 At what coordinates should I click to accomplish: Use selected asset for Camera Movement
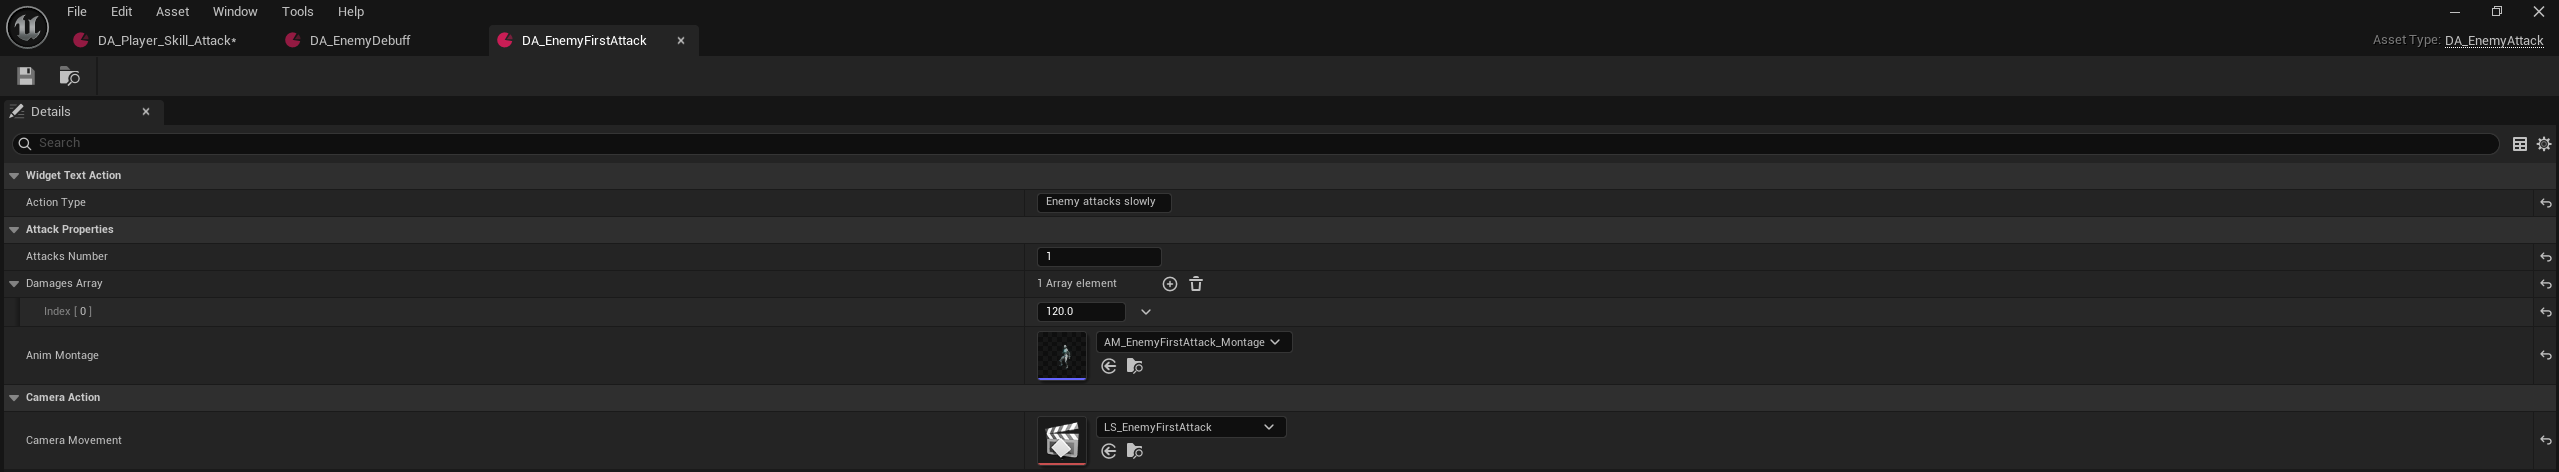point(1108,452)
